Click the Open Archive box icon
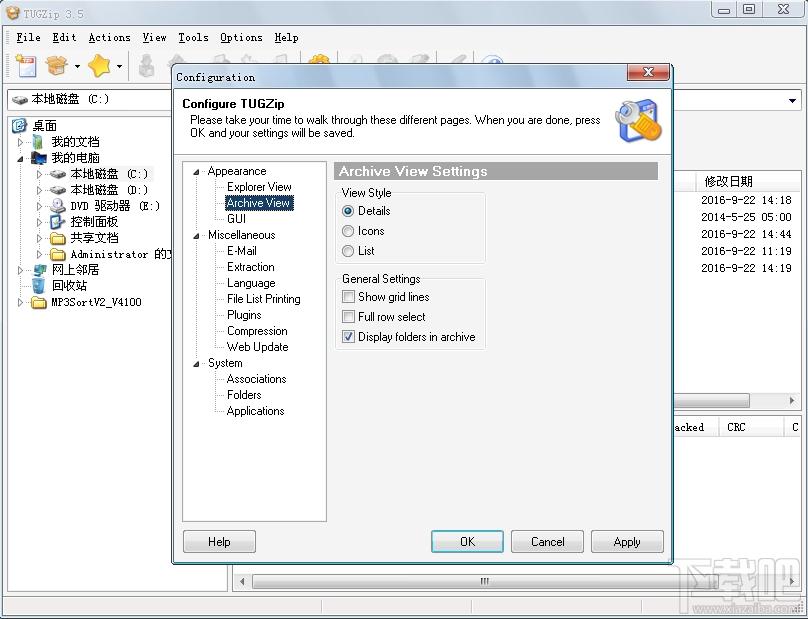Screen dimensions: 808x619 (x=57, y=66)
